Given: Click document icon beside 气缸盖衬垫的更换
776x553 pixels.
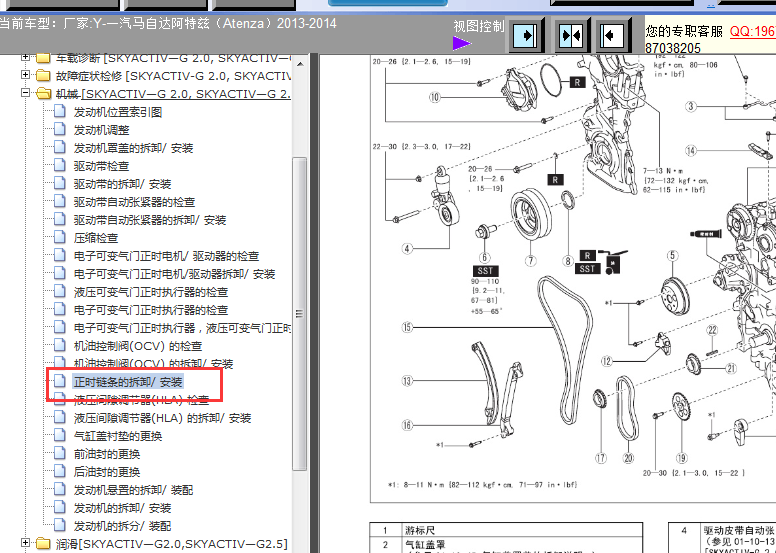Looking at the screenshot, I should [x=59, y=435].
